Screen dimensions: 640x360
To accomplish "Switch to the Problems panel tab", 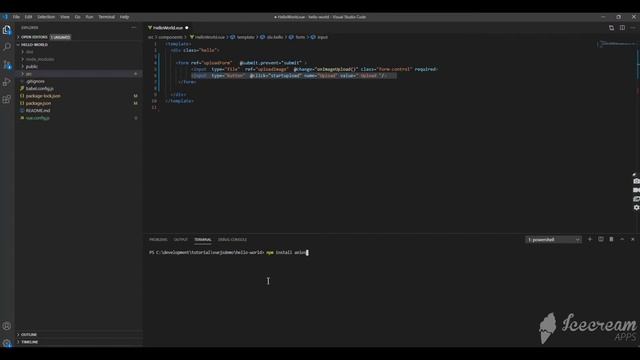I will coord(158,240).
